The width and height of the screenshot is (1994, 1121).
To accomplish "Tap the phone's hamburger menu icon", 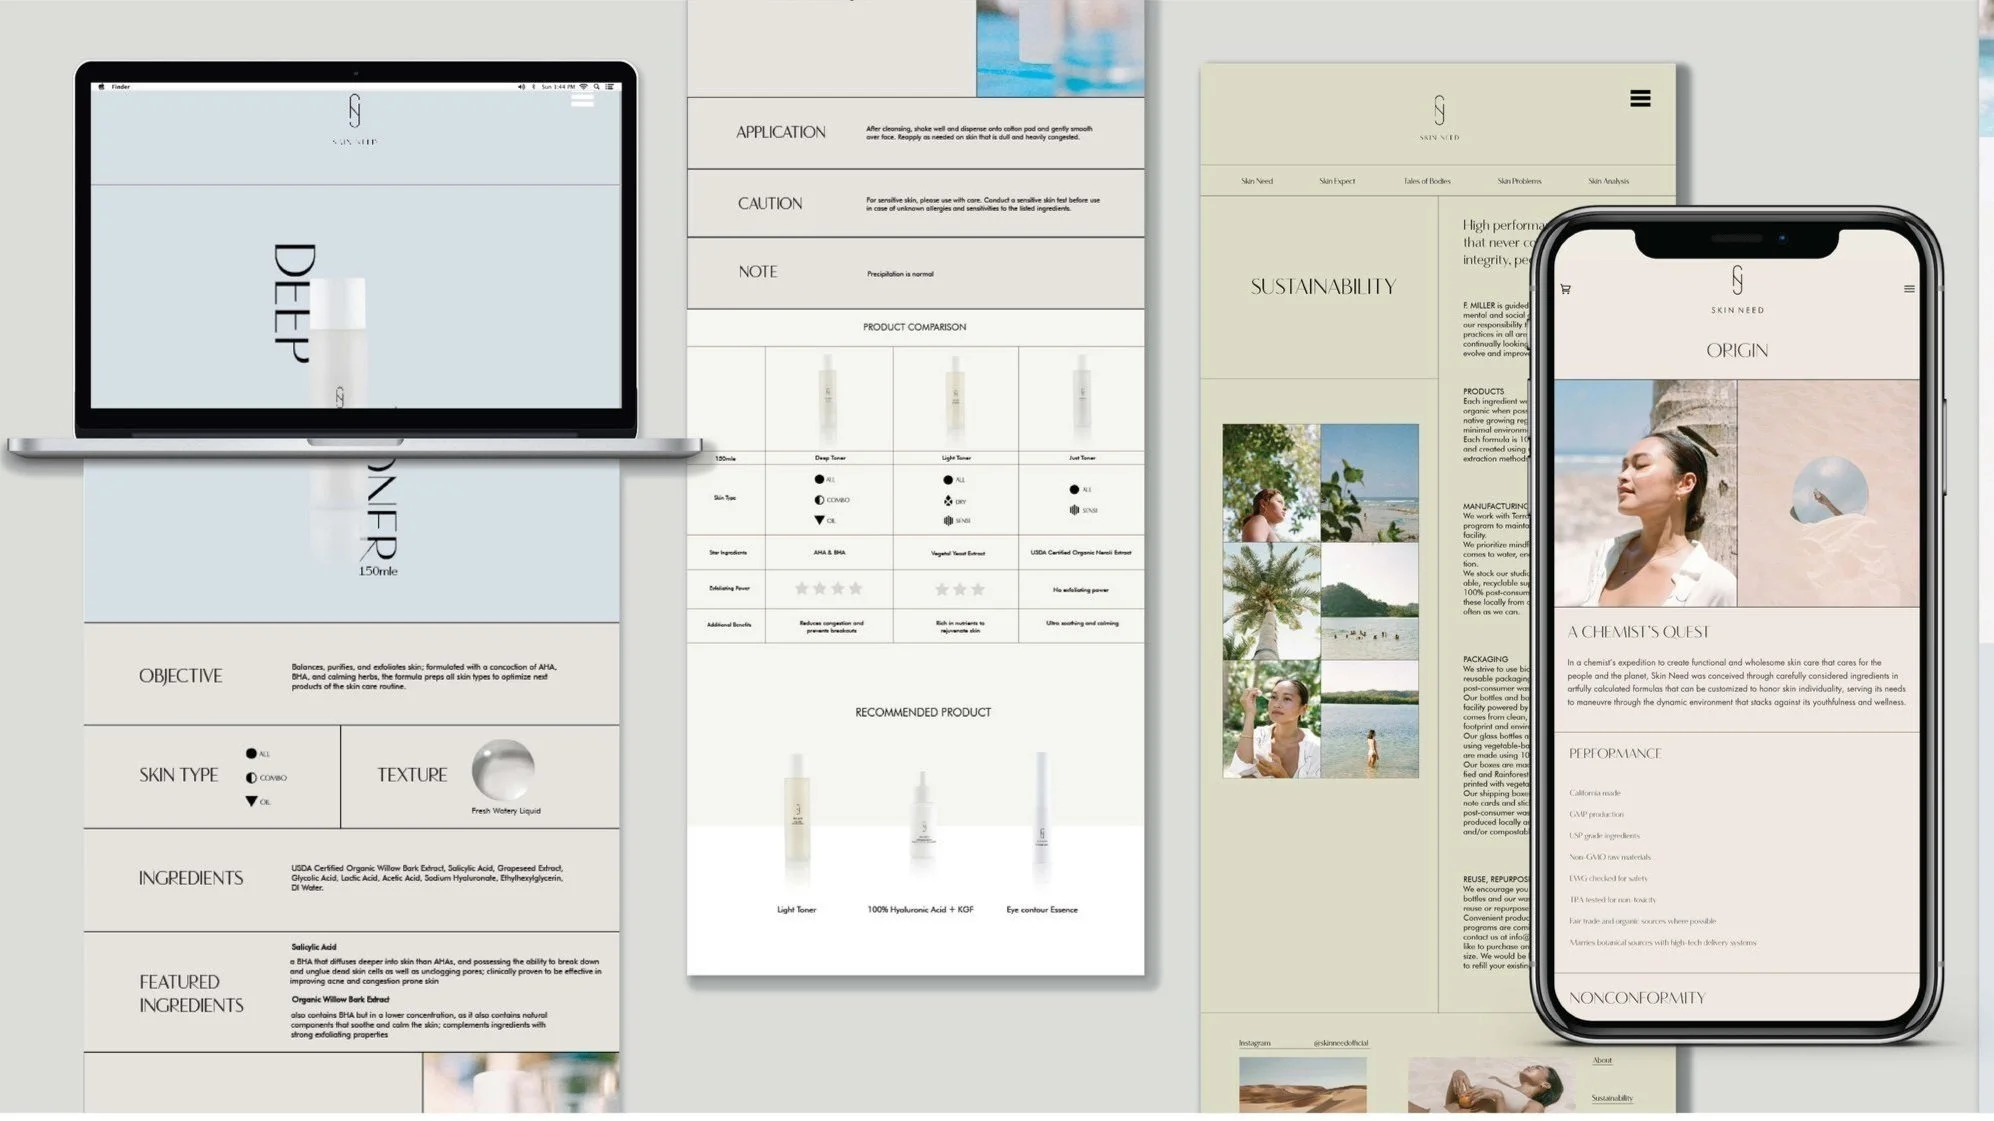I will (x=1908, y=289).
